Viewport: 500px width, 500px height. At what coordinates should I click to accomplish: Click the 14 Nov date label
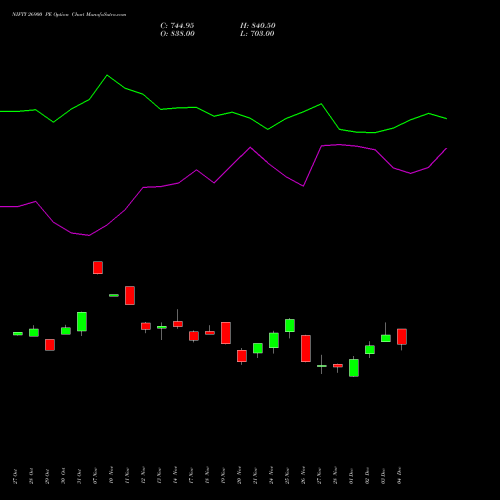175,476
